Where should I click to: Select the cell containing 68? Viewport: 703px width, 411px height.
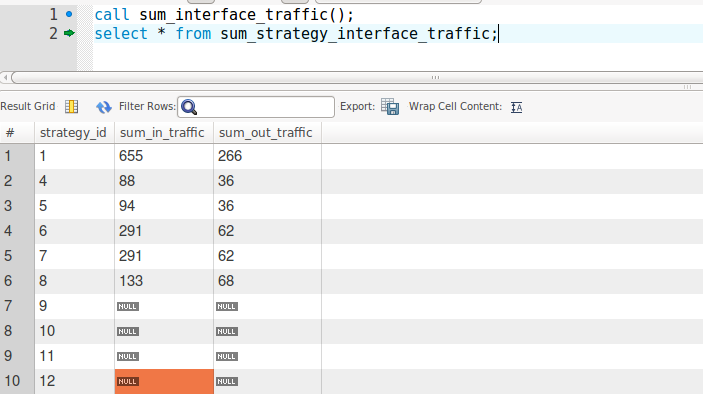point(268,281)
